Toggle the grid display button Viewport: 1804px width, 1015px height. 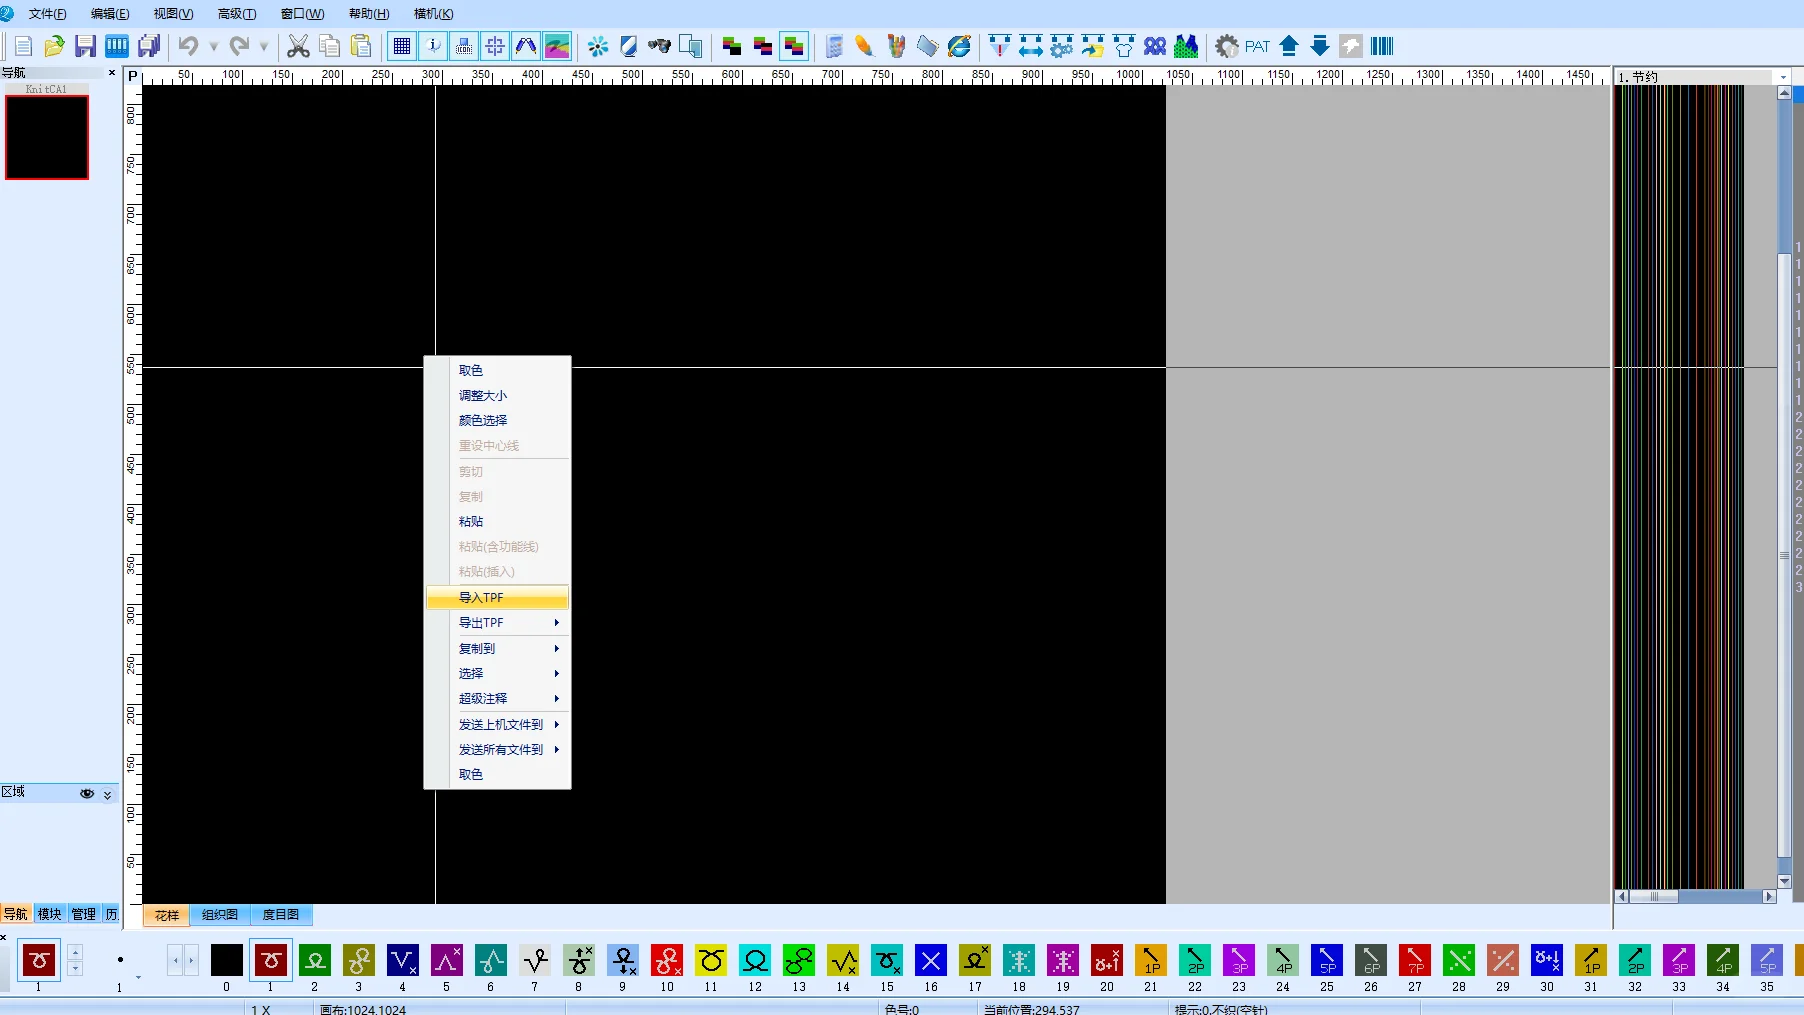pyautogui.click(x=402, y=46)
